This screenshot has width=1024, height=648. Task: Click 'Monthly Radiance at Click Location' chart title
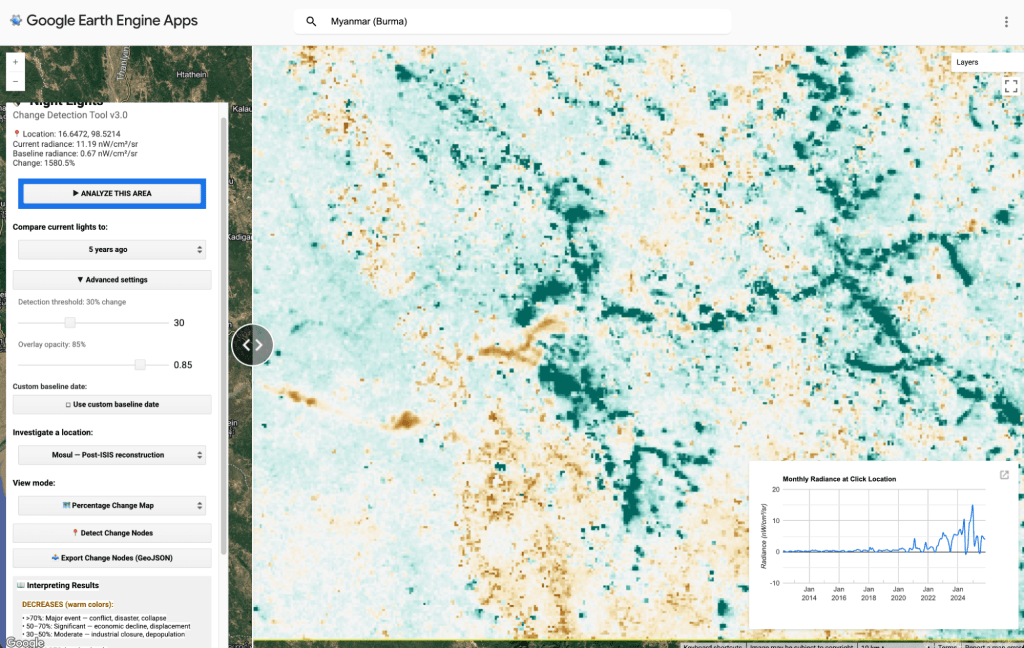[839, 479]
